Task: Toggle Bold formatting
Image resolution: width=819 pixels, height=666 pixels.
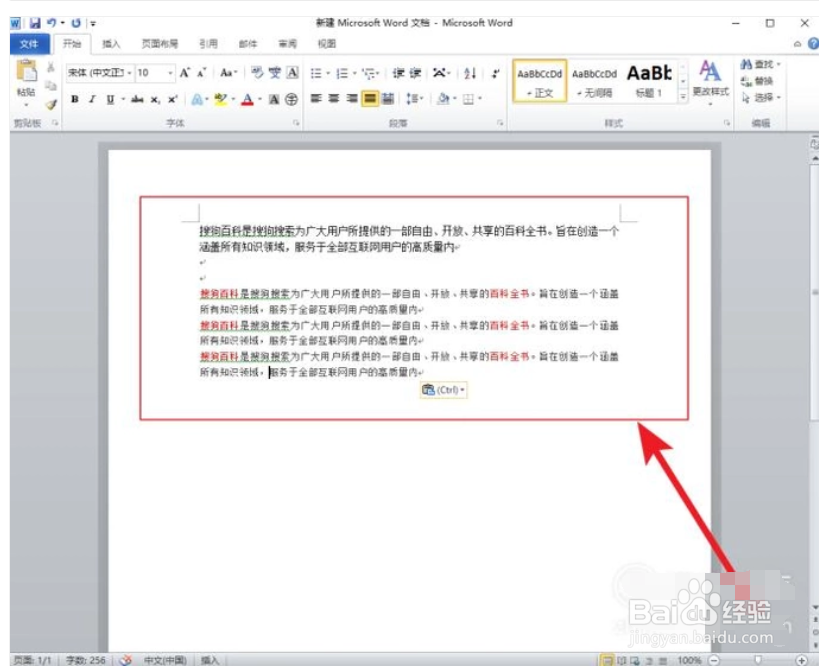Action: coord(75,99)
